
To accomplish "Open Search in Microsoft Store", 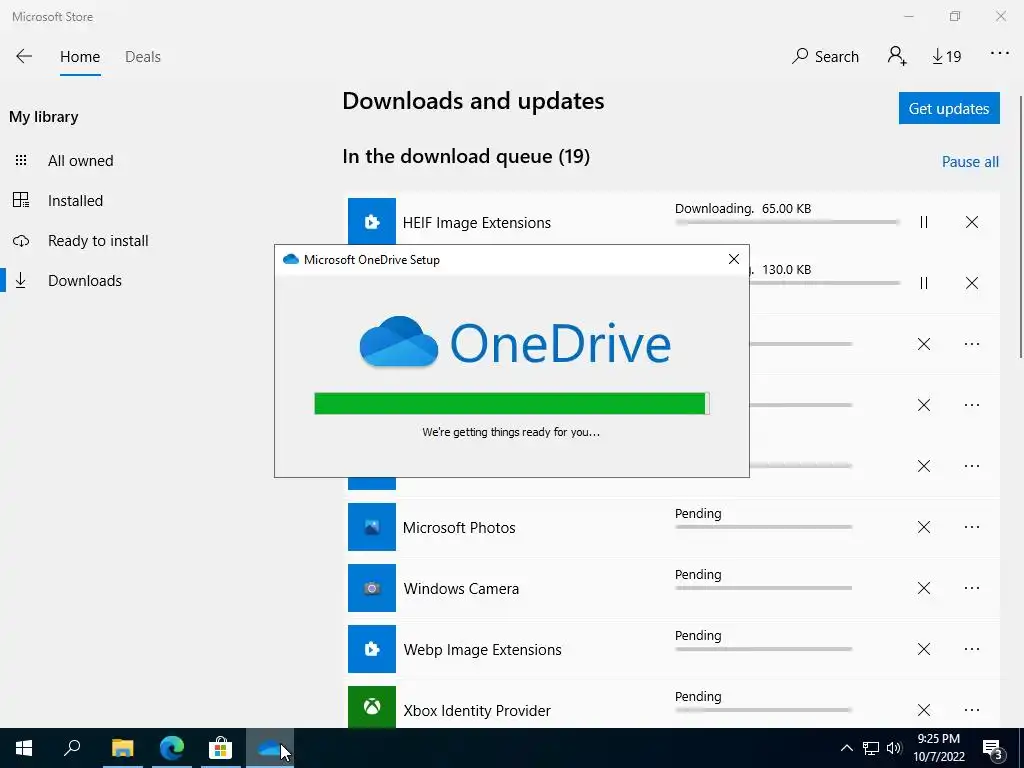I will tap(825, 57).
